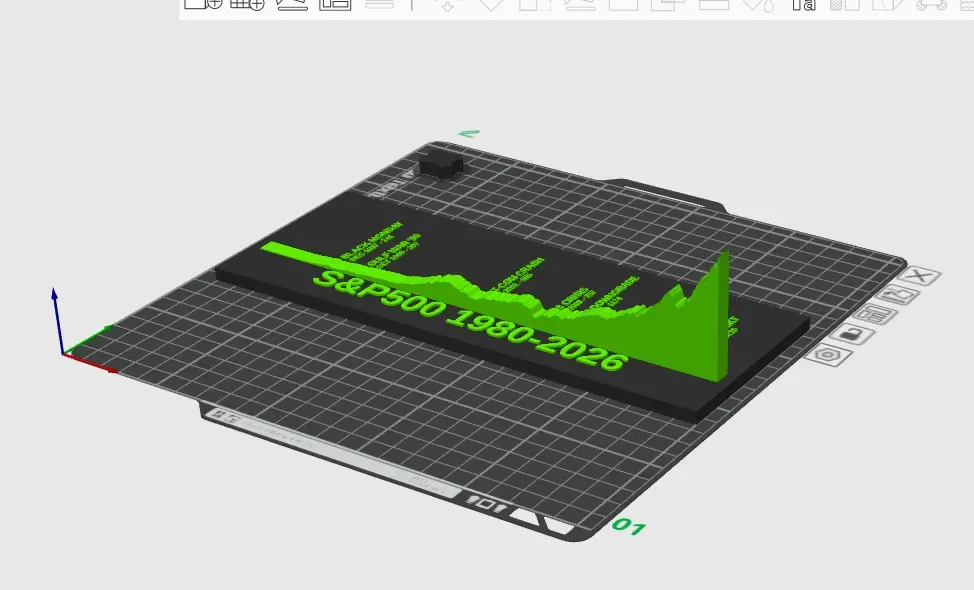Toggle the plate lock icon

point(852,335)
